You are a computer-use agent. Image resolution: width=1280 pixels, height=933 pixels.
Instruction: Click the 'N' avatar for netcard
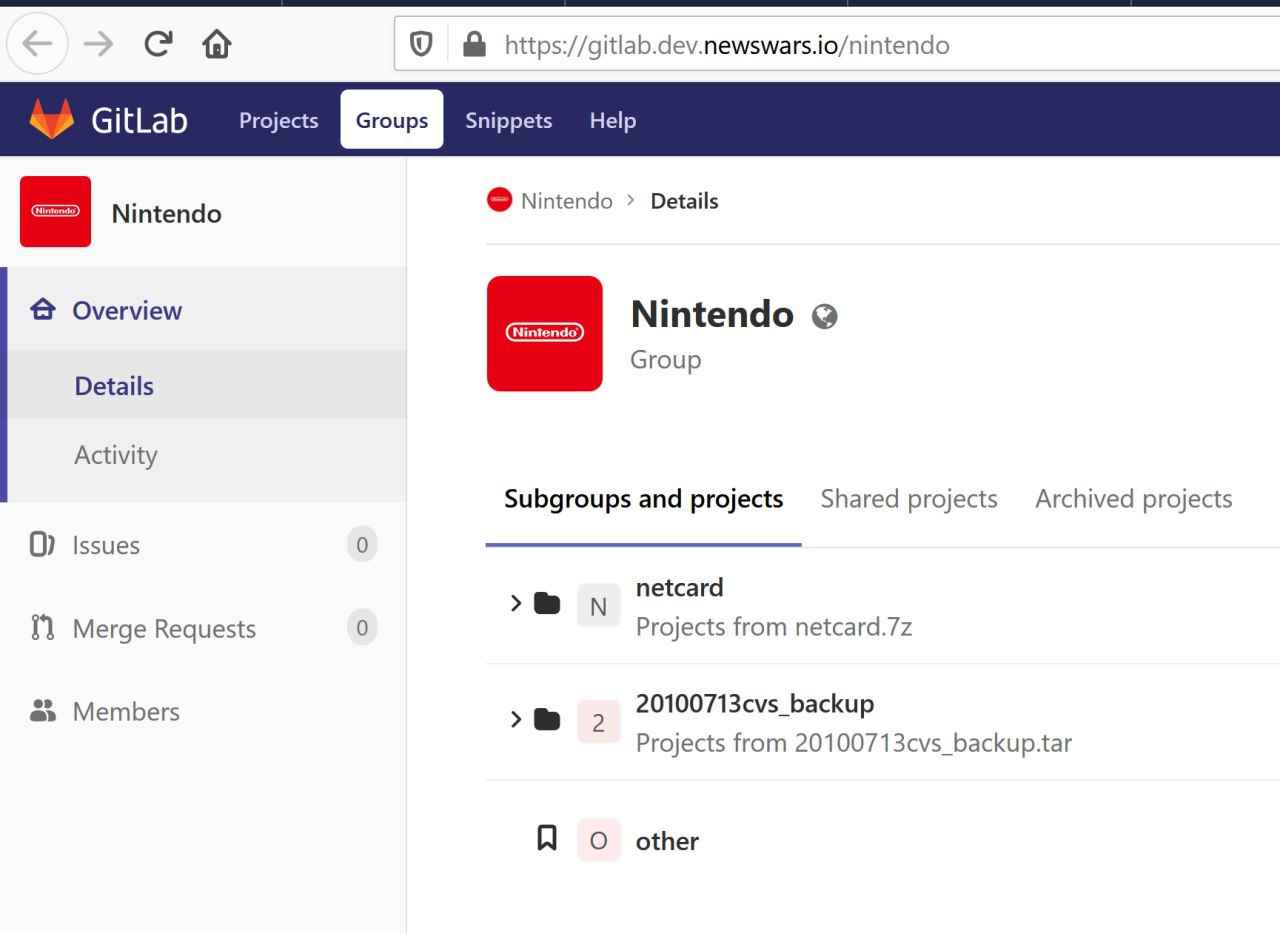598,606
